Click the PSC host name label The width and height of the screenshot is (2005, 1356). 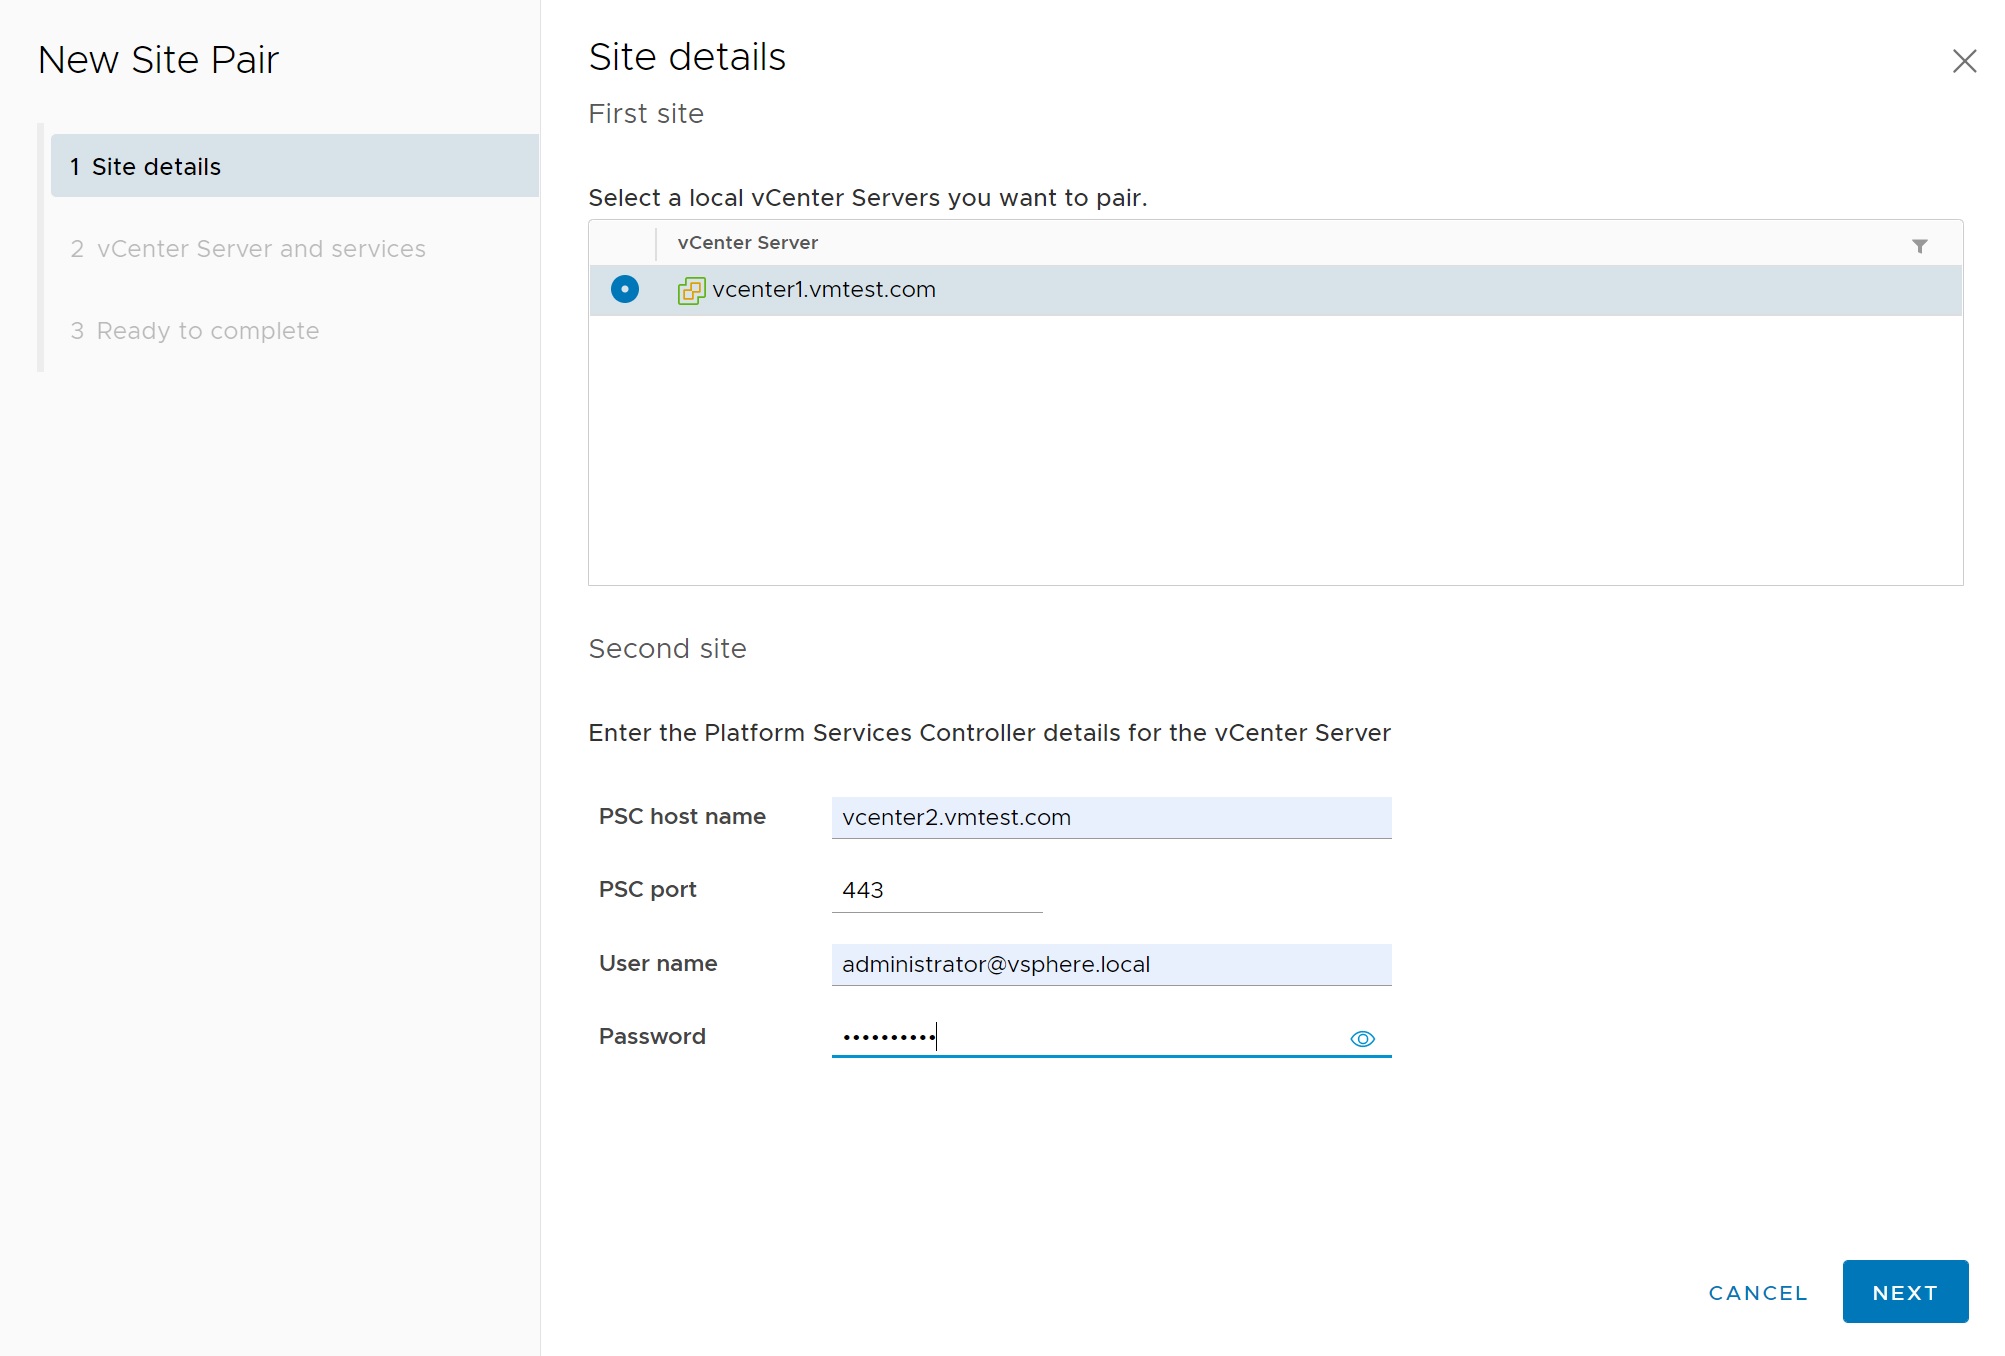coord(682,816)
